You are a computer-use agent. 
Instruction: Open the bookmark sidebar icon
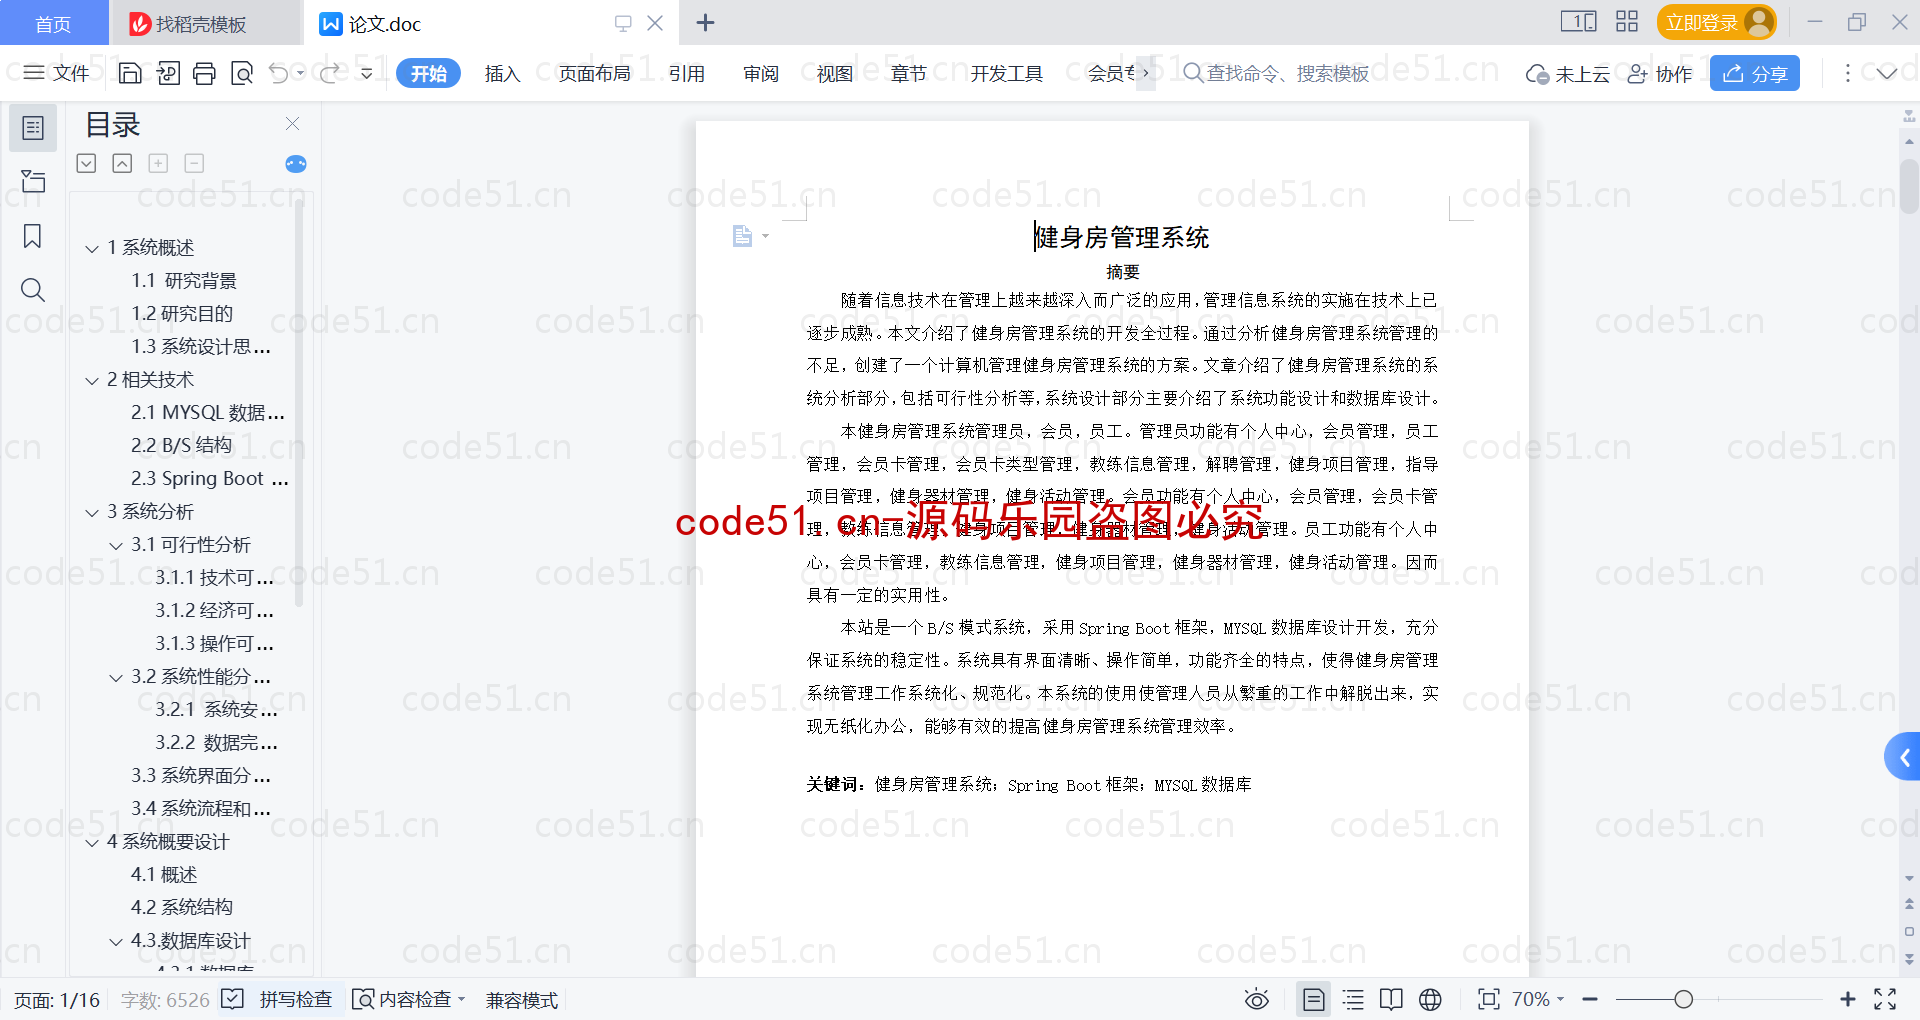coord(33,236)
